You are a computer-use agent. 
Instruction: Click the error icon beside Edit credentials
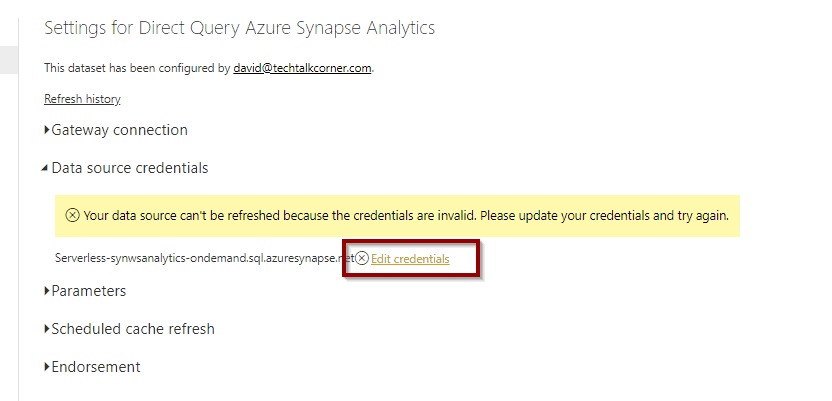click(x=362, y=259)
